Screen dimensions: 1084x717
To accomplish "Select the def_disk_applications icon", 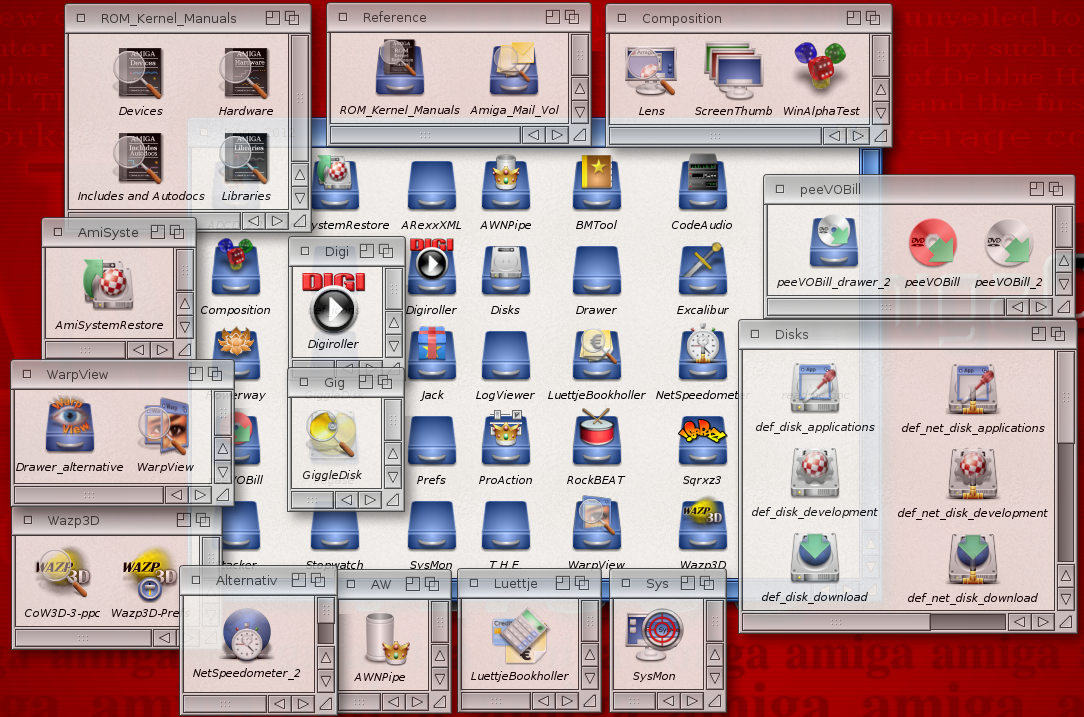I will point(814,389).
